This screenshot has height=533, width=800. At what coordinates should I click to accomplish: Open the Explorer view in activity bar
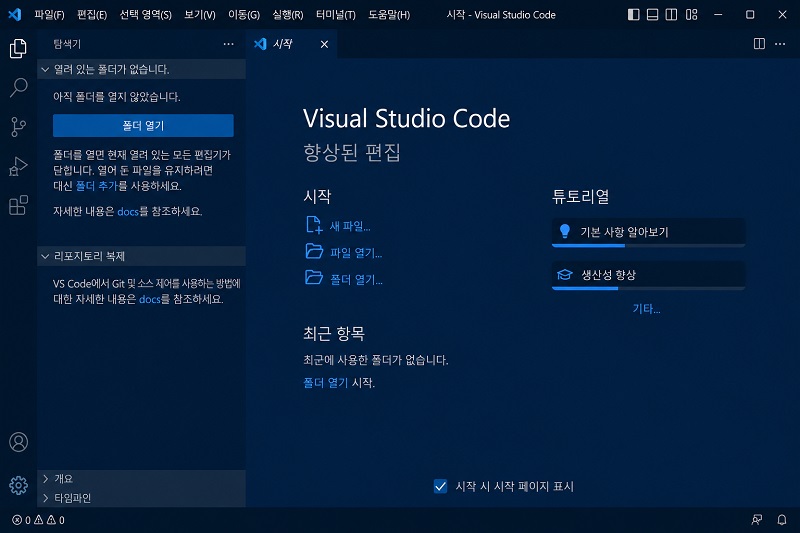[18, 48]
